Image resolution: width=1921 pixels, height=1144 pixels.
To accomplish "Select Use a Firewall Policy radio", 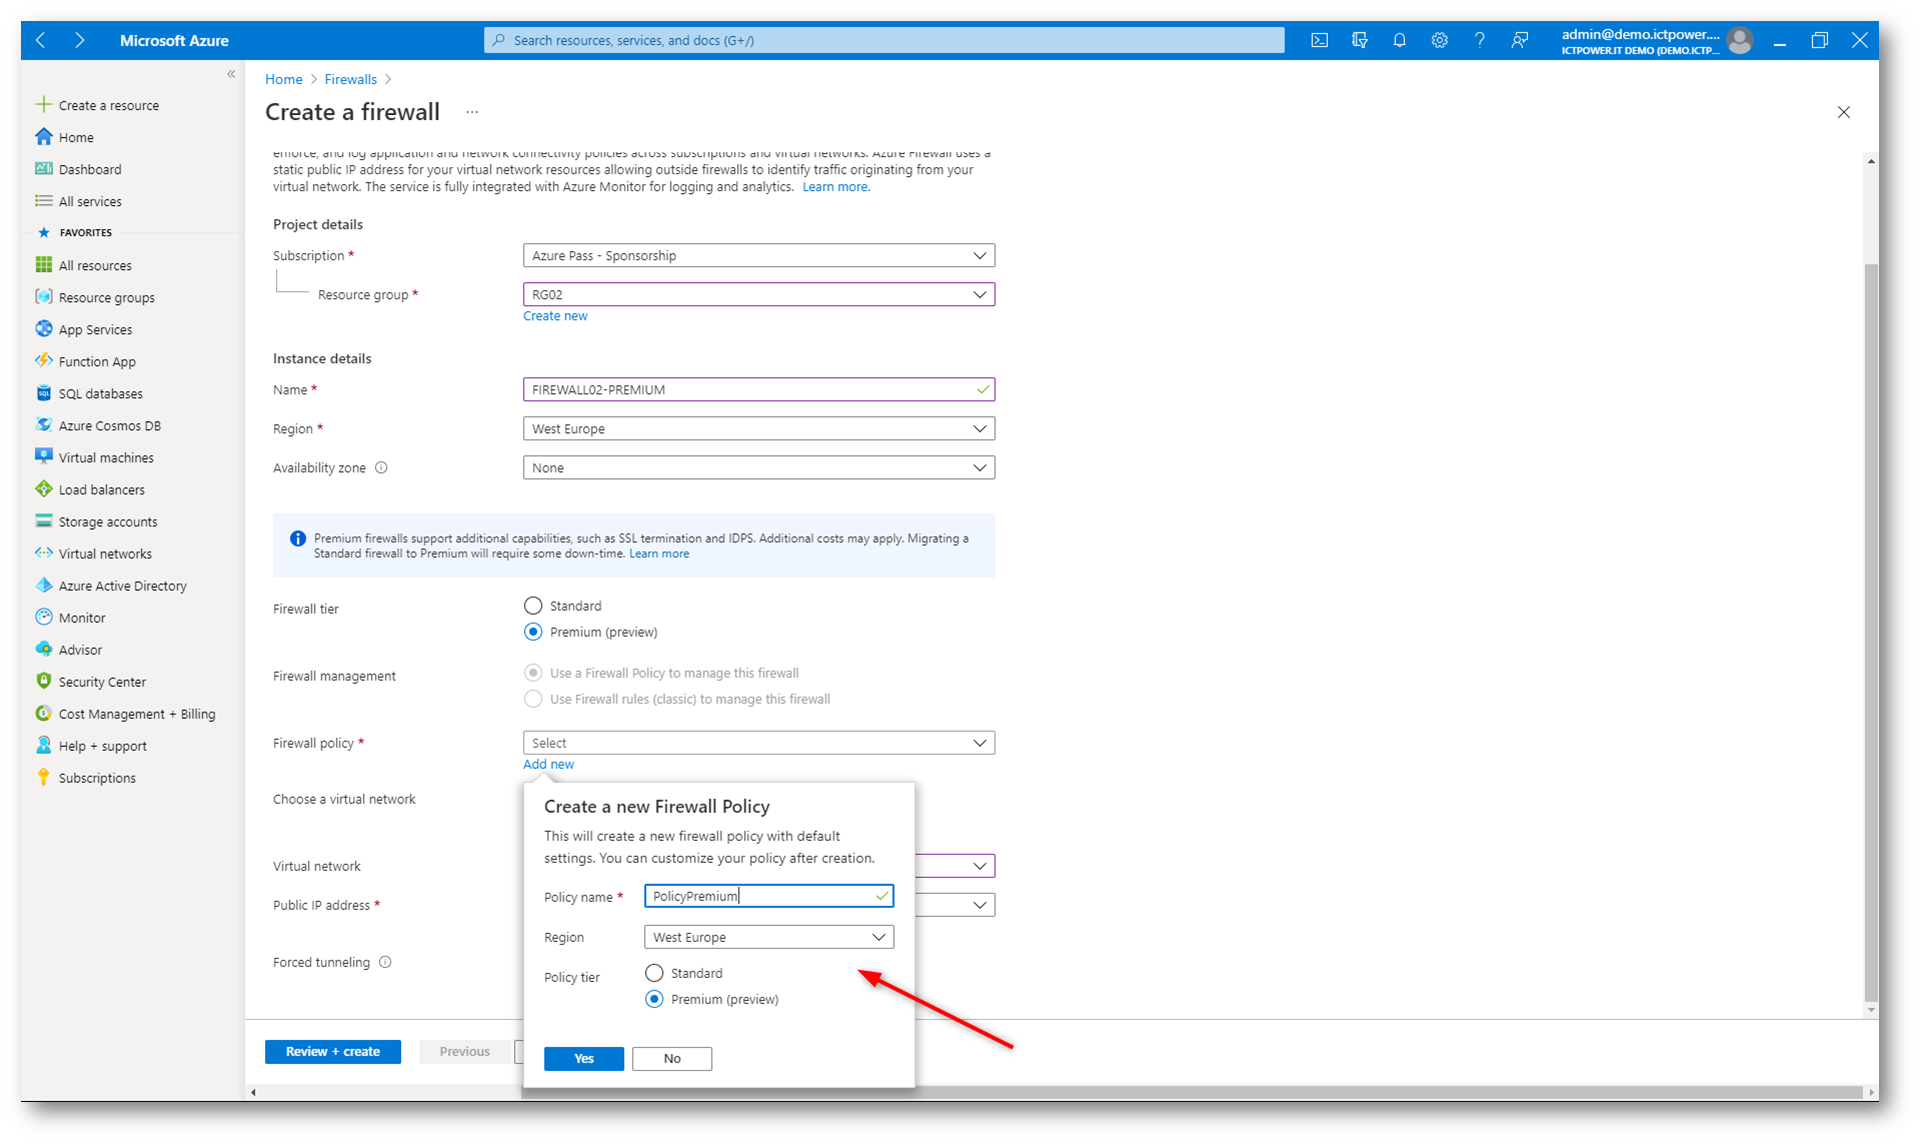I will [x=533, y=673].
